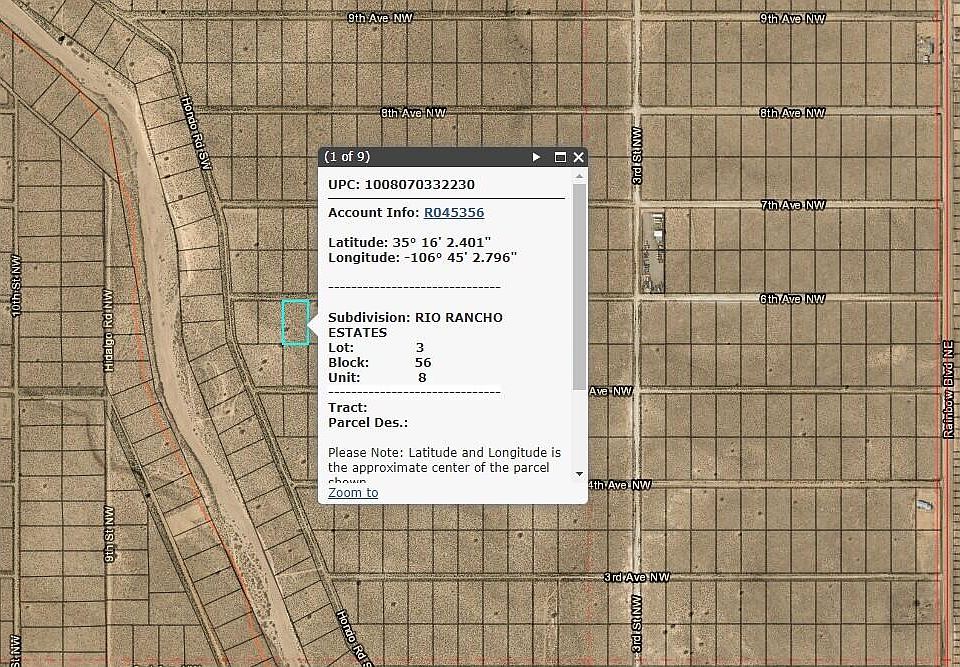
Task: Click the developed lot with buildings
Action: [x=656, y=250]
